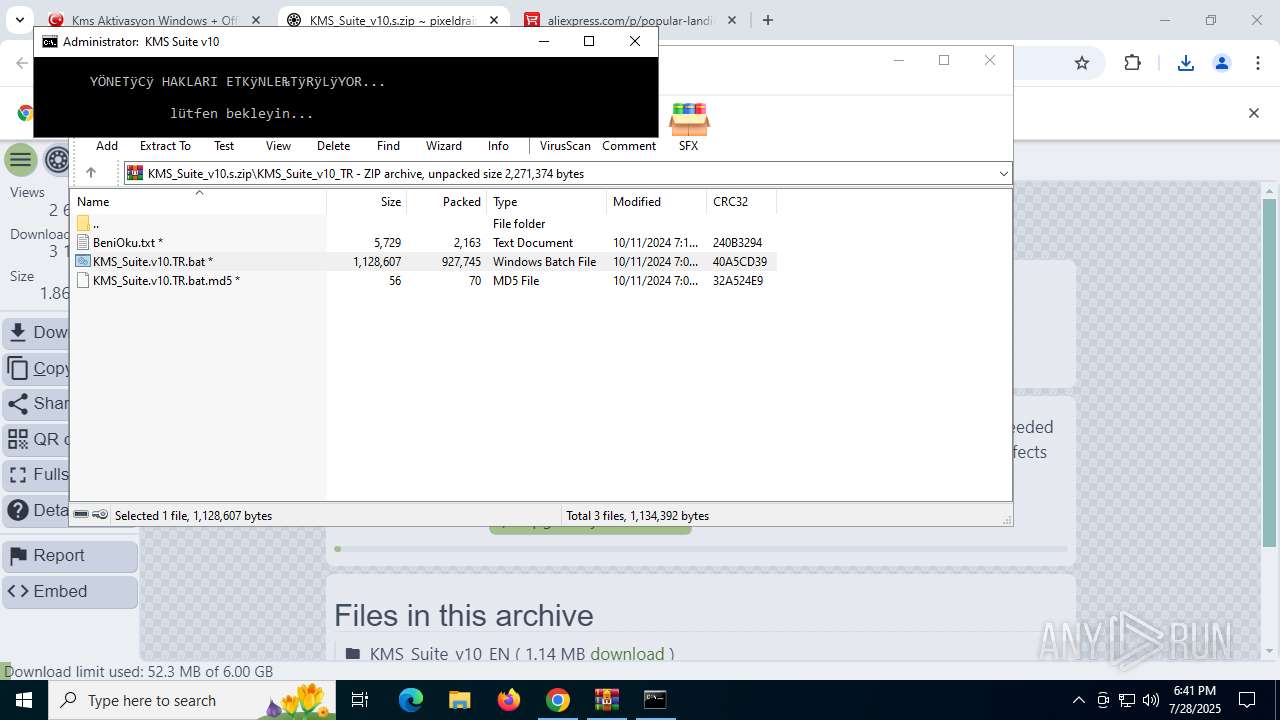Viewport: 1280px width, 720px height.
Task: Click the QR code button on pixeldrain
Action: [36, 439]
